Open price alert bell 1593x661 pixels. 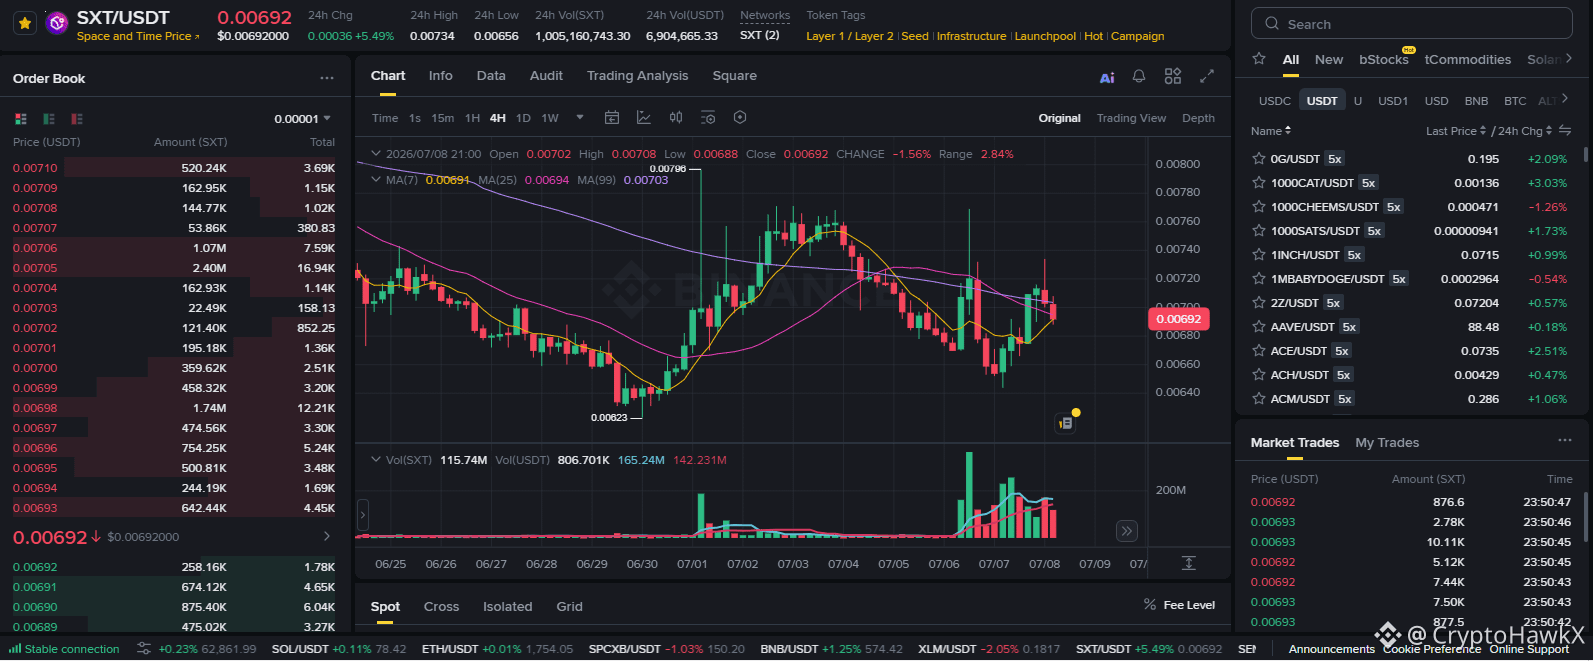click(x=1139, y=76)
